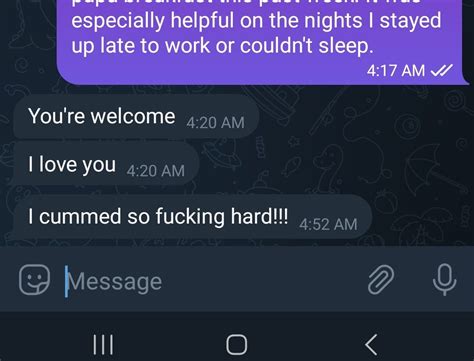Tap the double-check read receipt icon
Image resolution: width=474 pixels, height=361 pixels.
(441, 70)
